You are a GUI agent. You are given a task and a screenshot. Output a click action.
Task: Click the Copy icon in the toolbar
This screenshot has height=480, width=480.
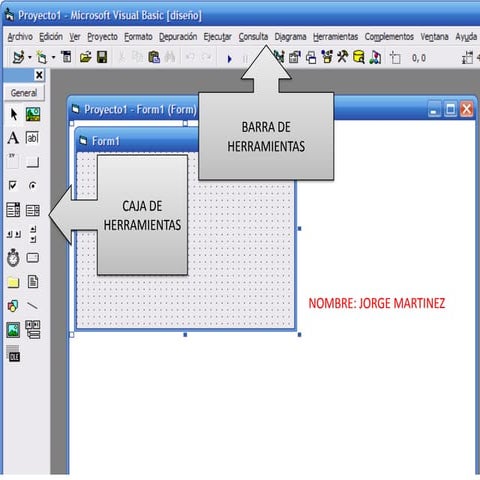pyautogui.click(x=137, y=57)
